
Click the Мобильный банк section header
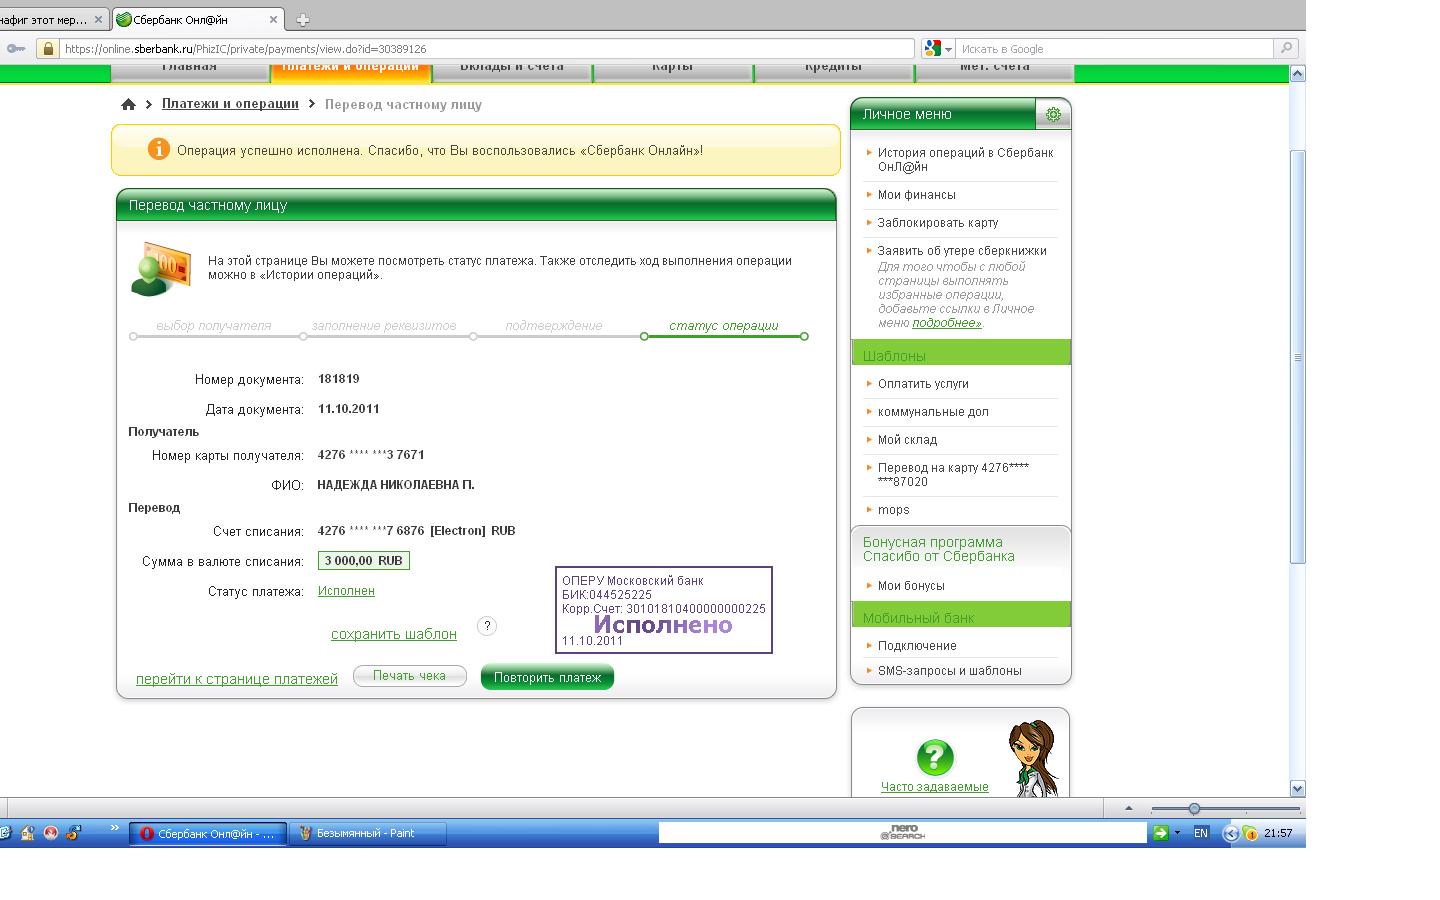point(961,616)
